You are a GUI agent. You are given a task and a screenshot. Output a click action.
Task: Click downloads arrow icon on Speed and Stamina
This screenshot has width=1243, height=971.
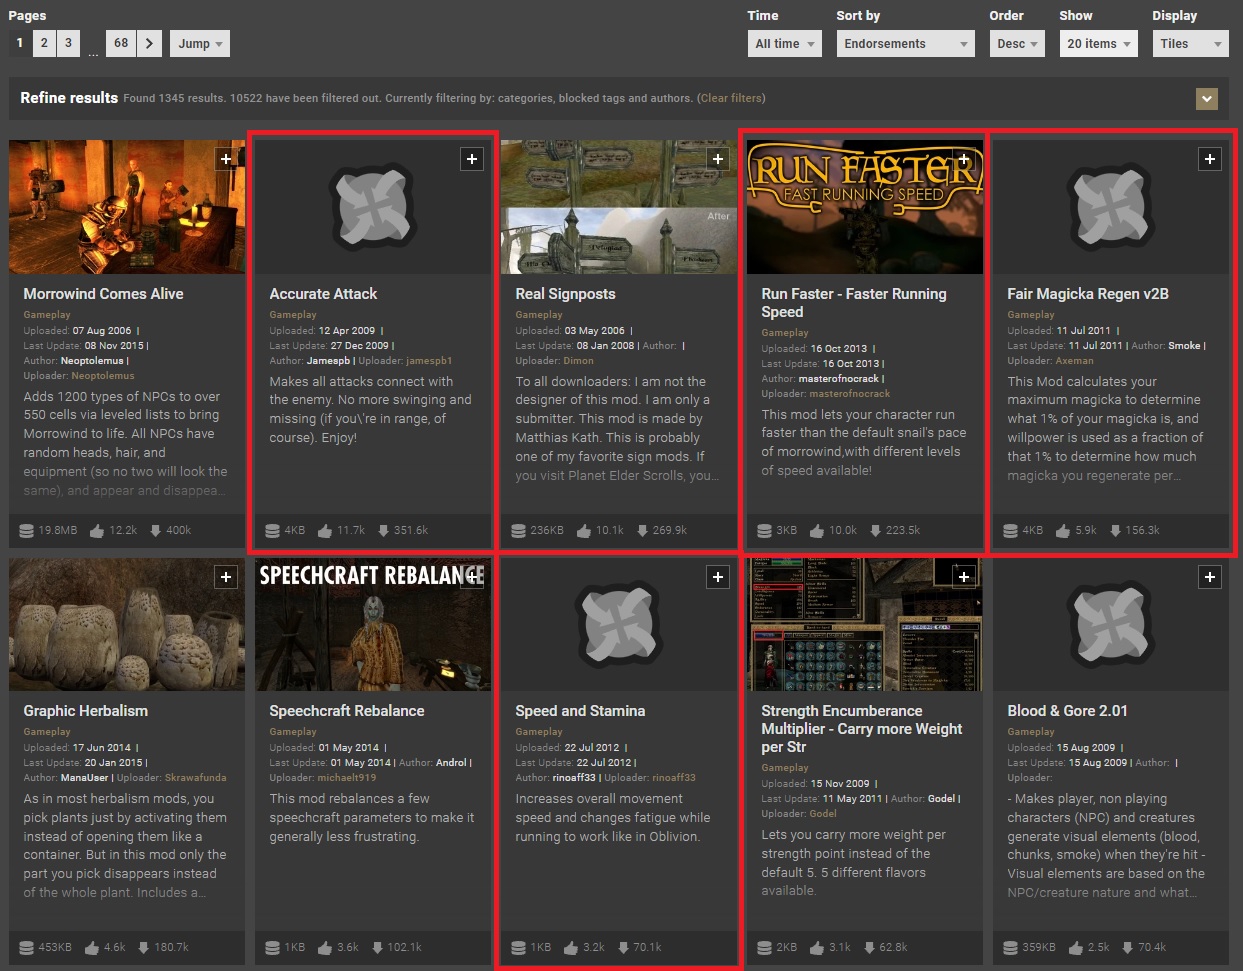click(623, 947)
